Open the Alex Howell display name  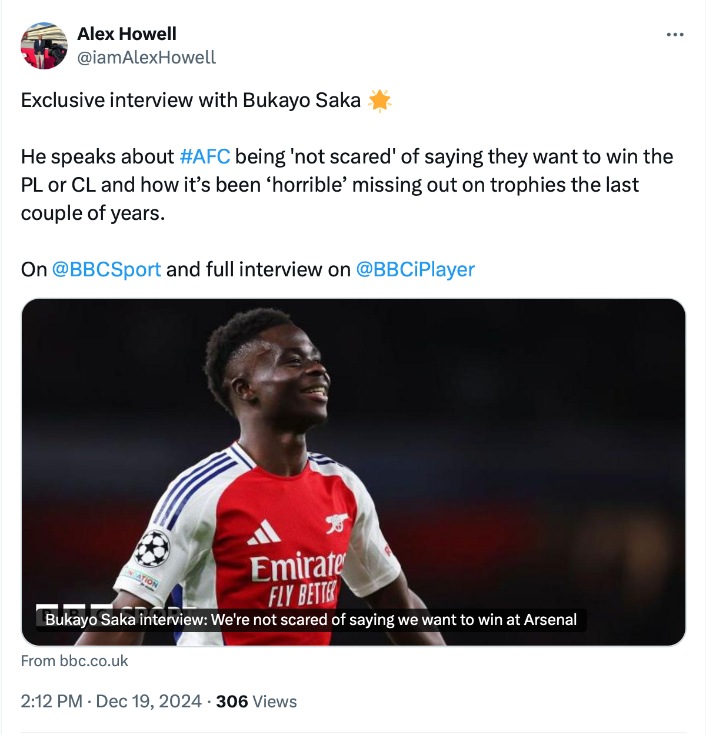tap(127, 35)
